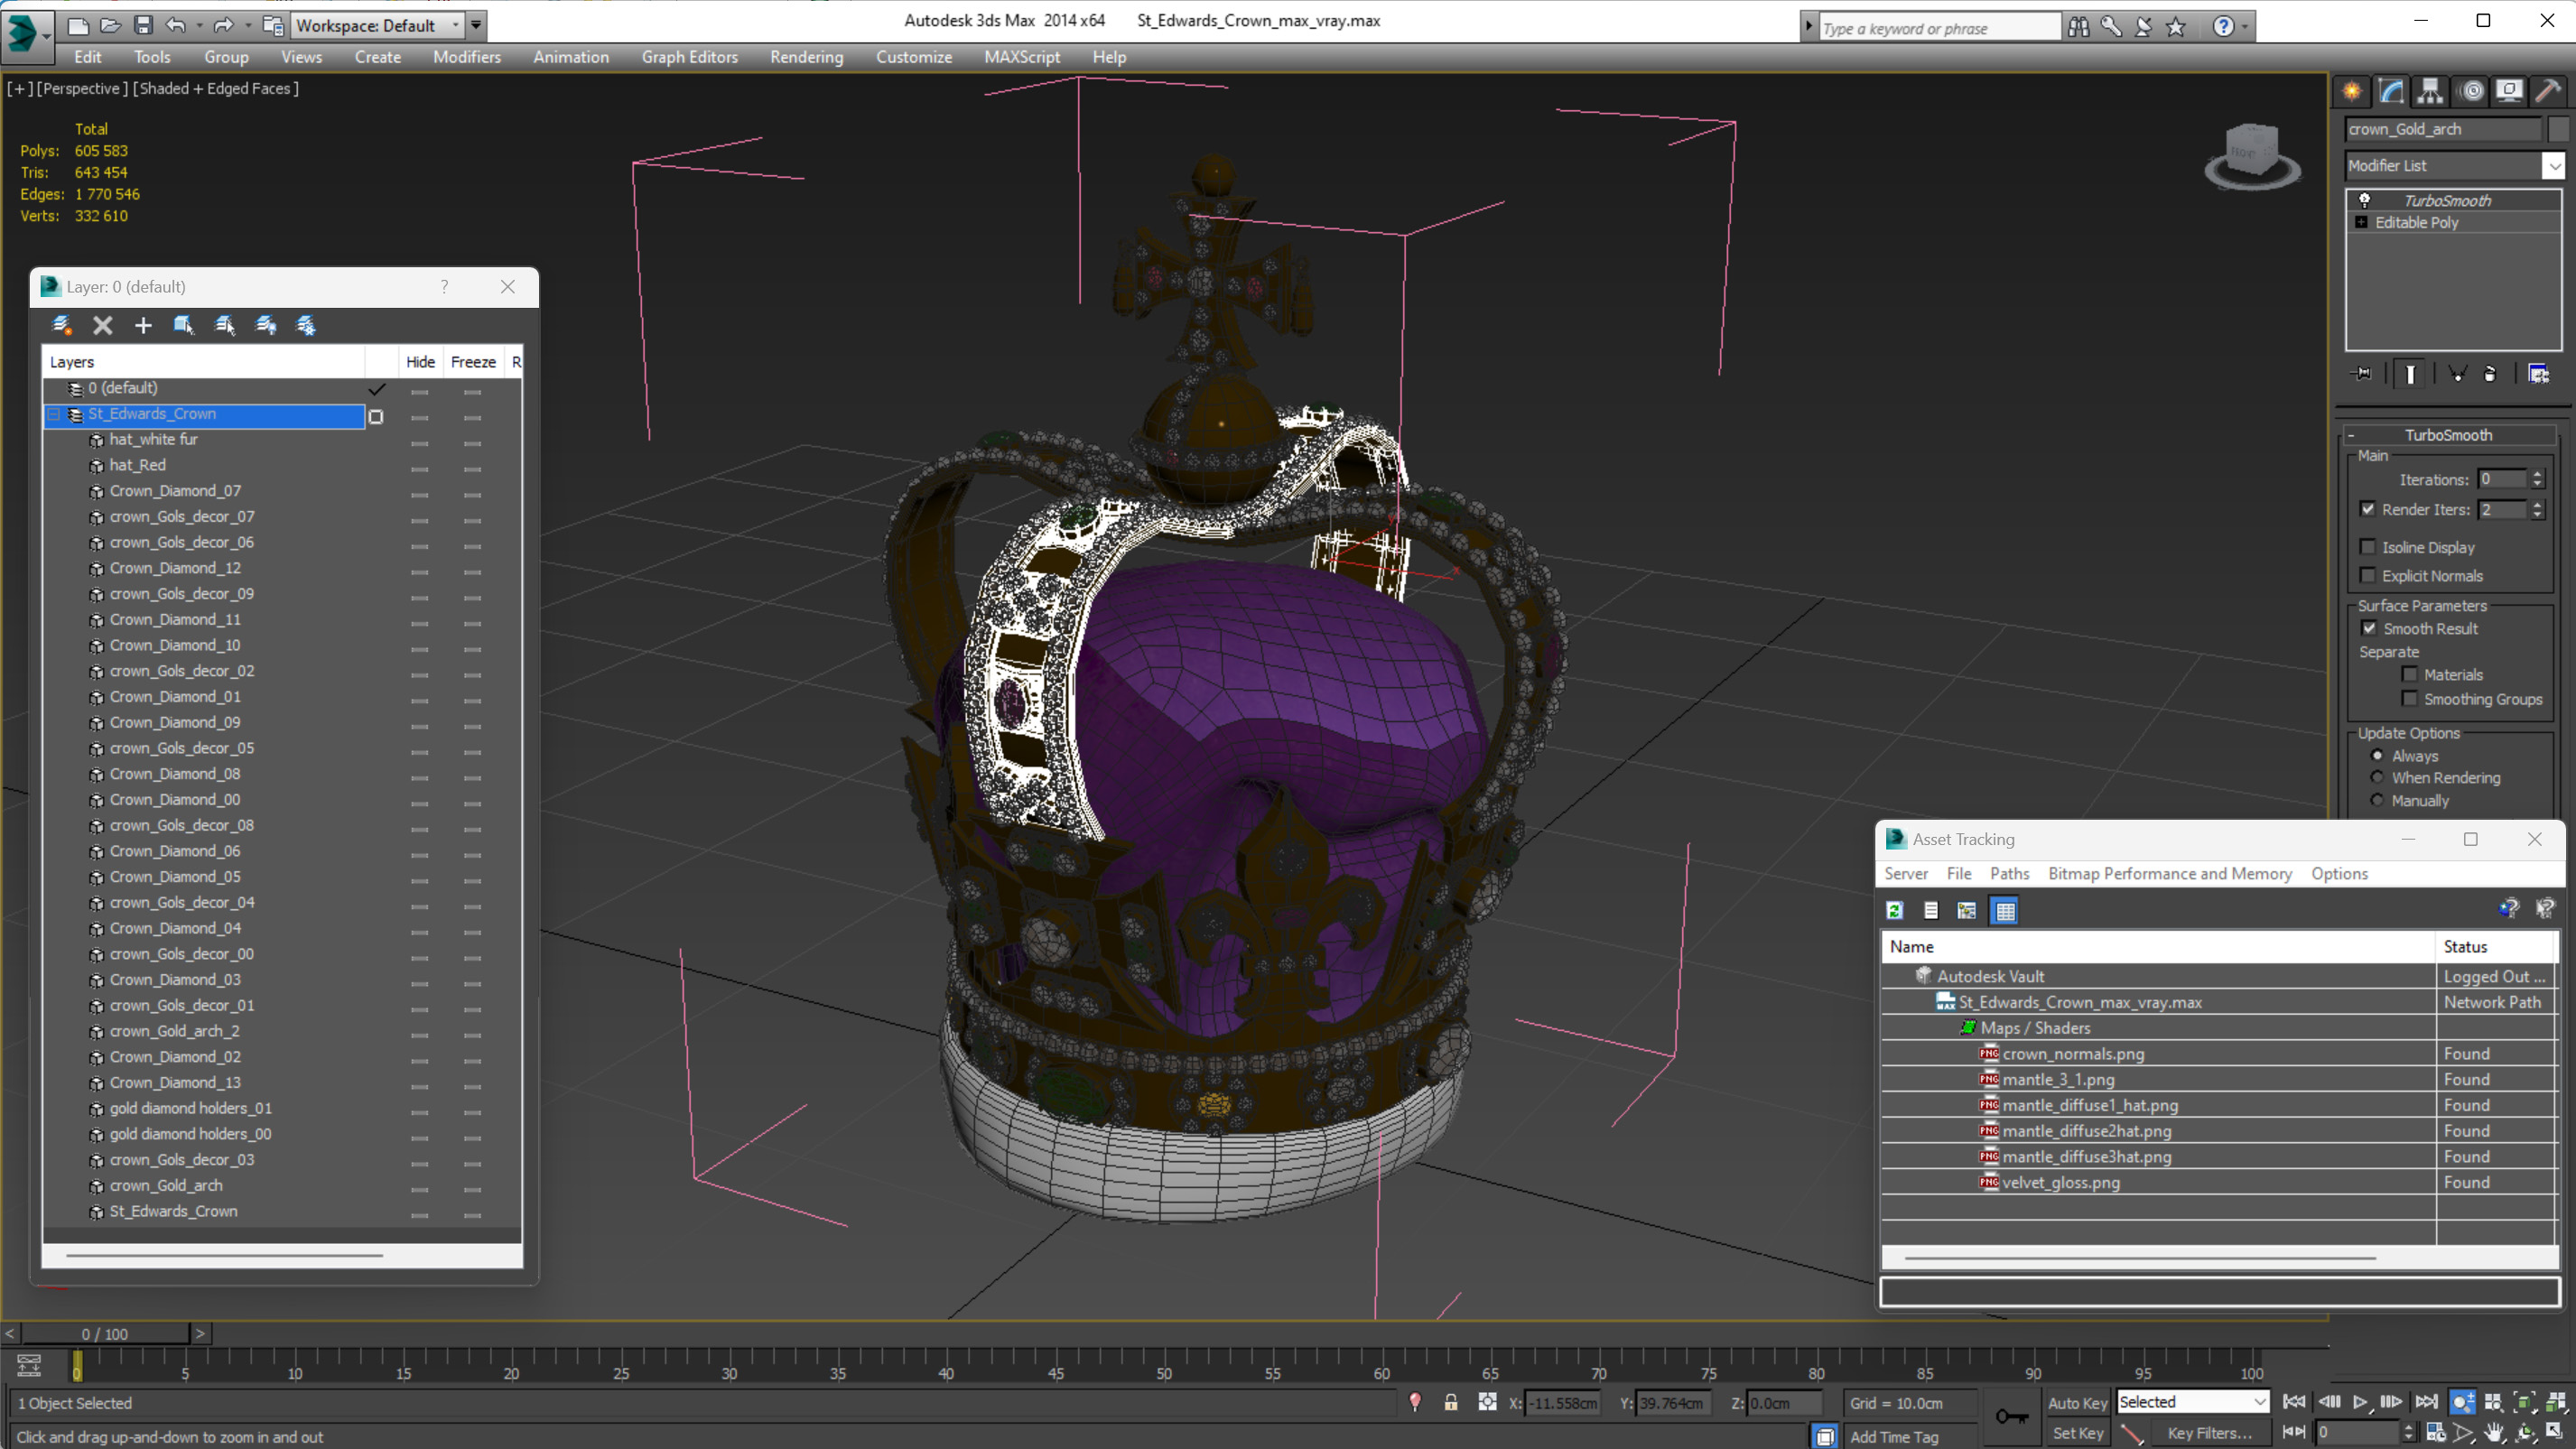Open Help question mark dropdown arrow

click(x=2245, y=27)
